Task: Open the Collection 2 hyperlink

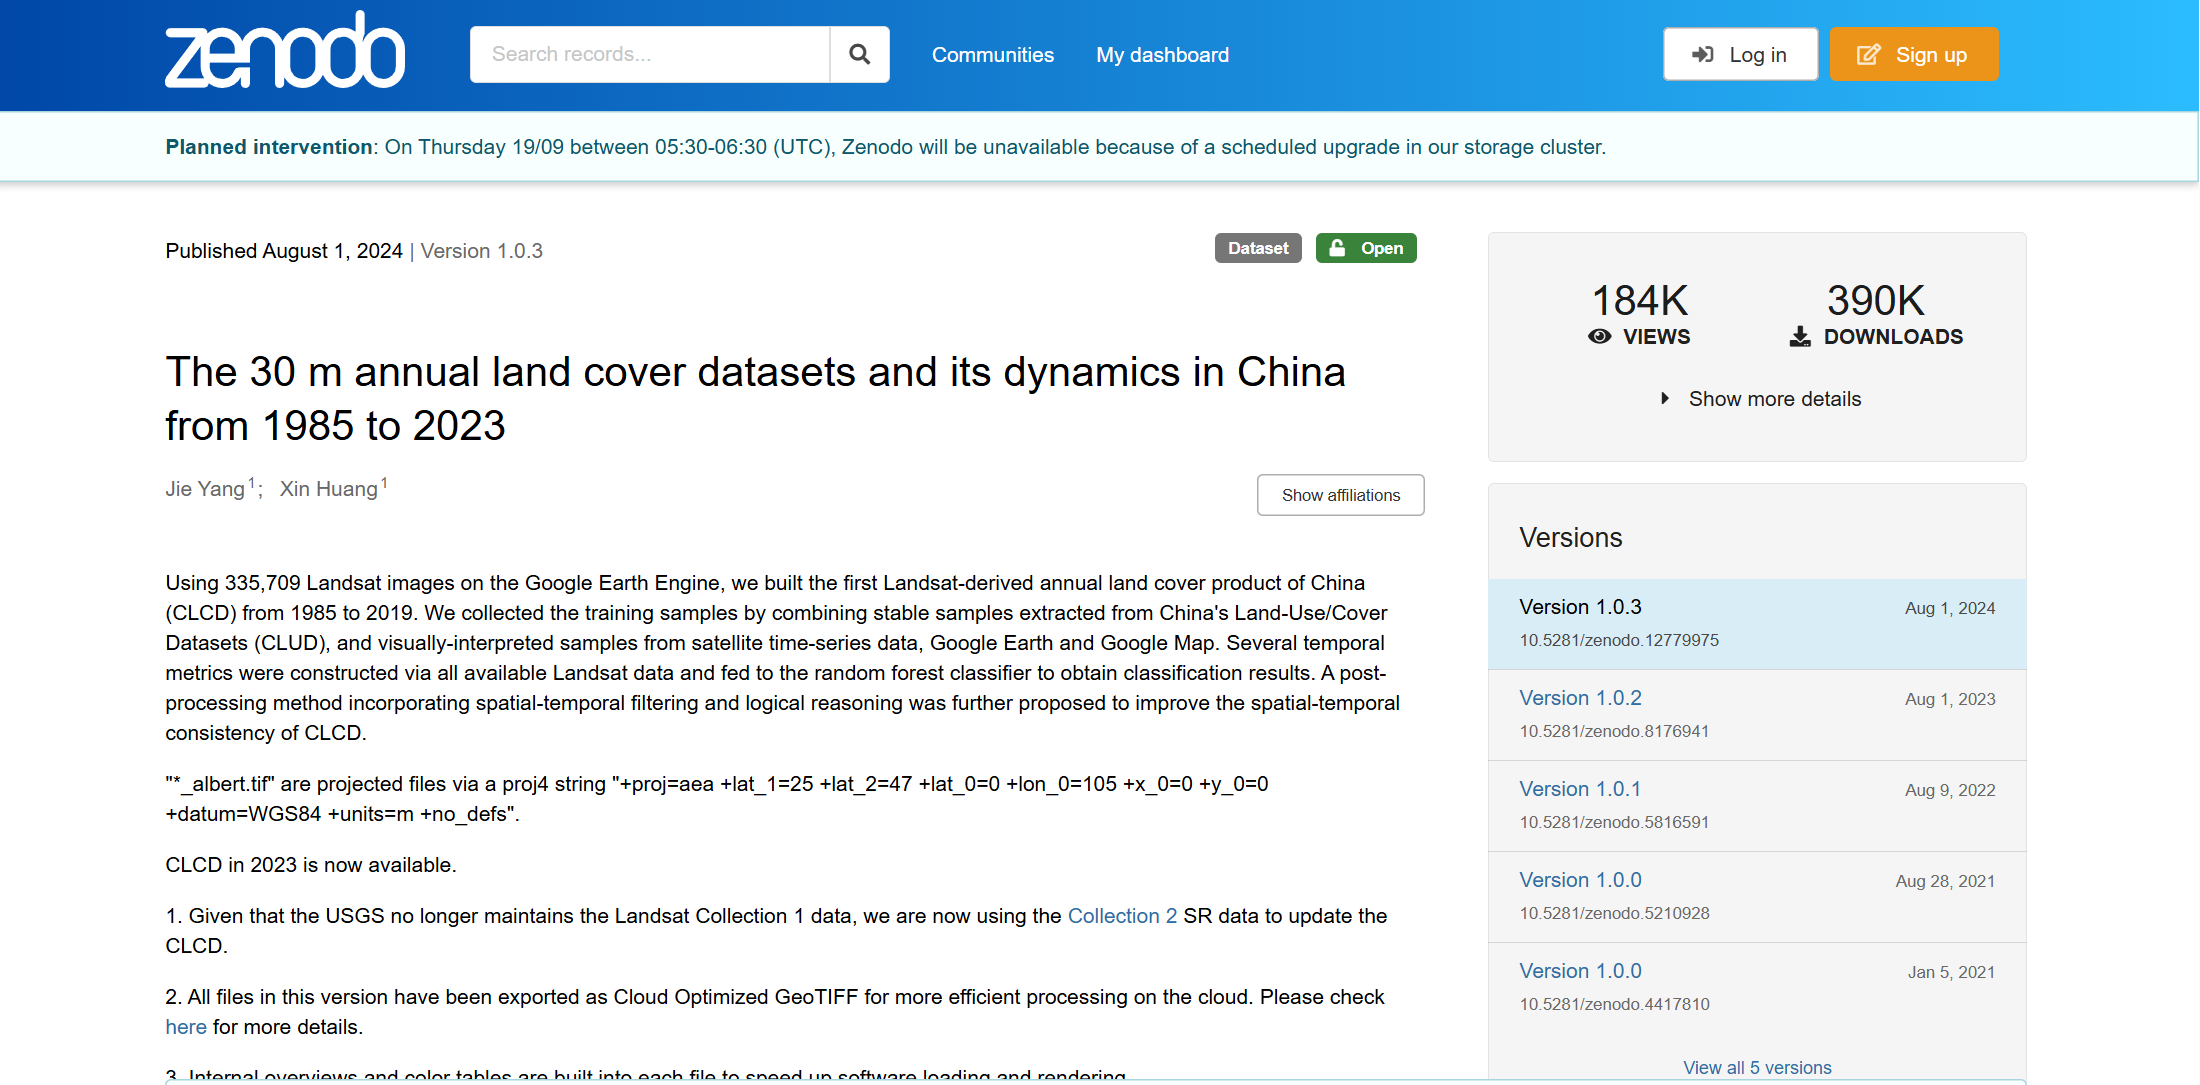Action: 1122,916
